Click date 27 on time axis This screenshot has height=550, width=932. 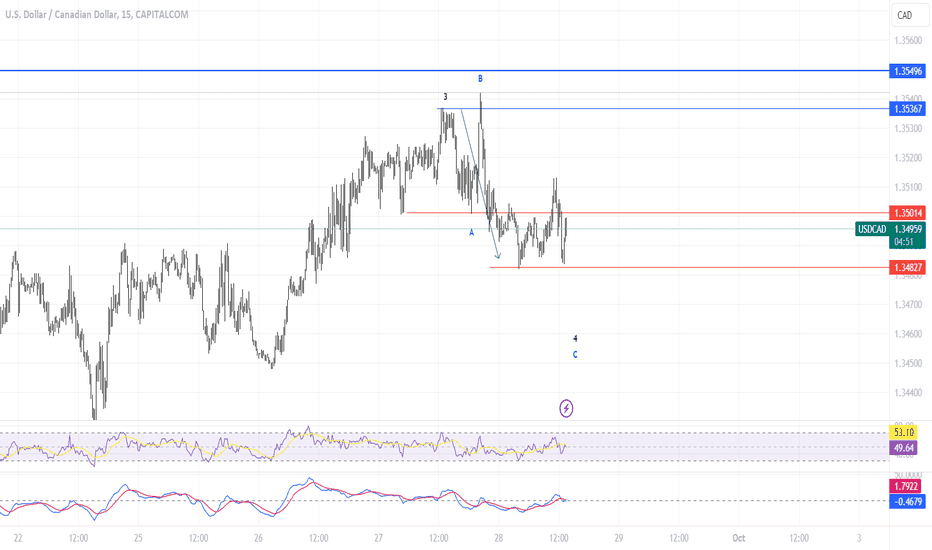pos(378,538)
